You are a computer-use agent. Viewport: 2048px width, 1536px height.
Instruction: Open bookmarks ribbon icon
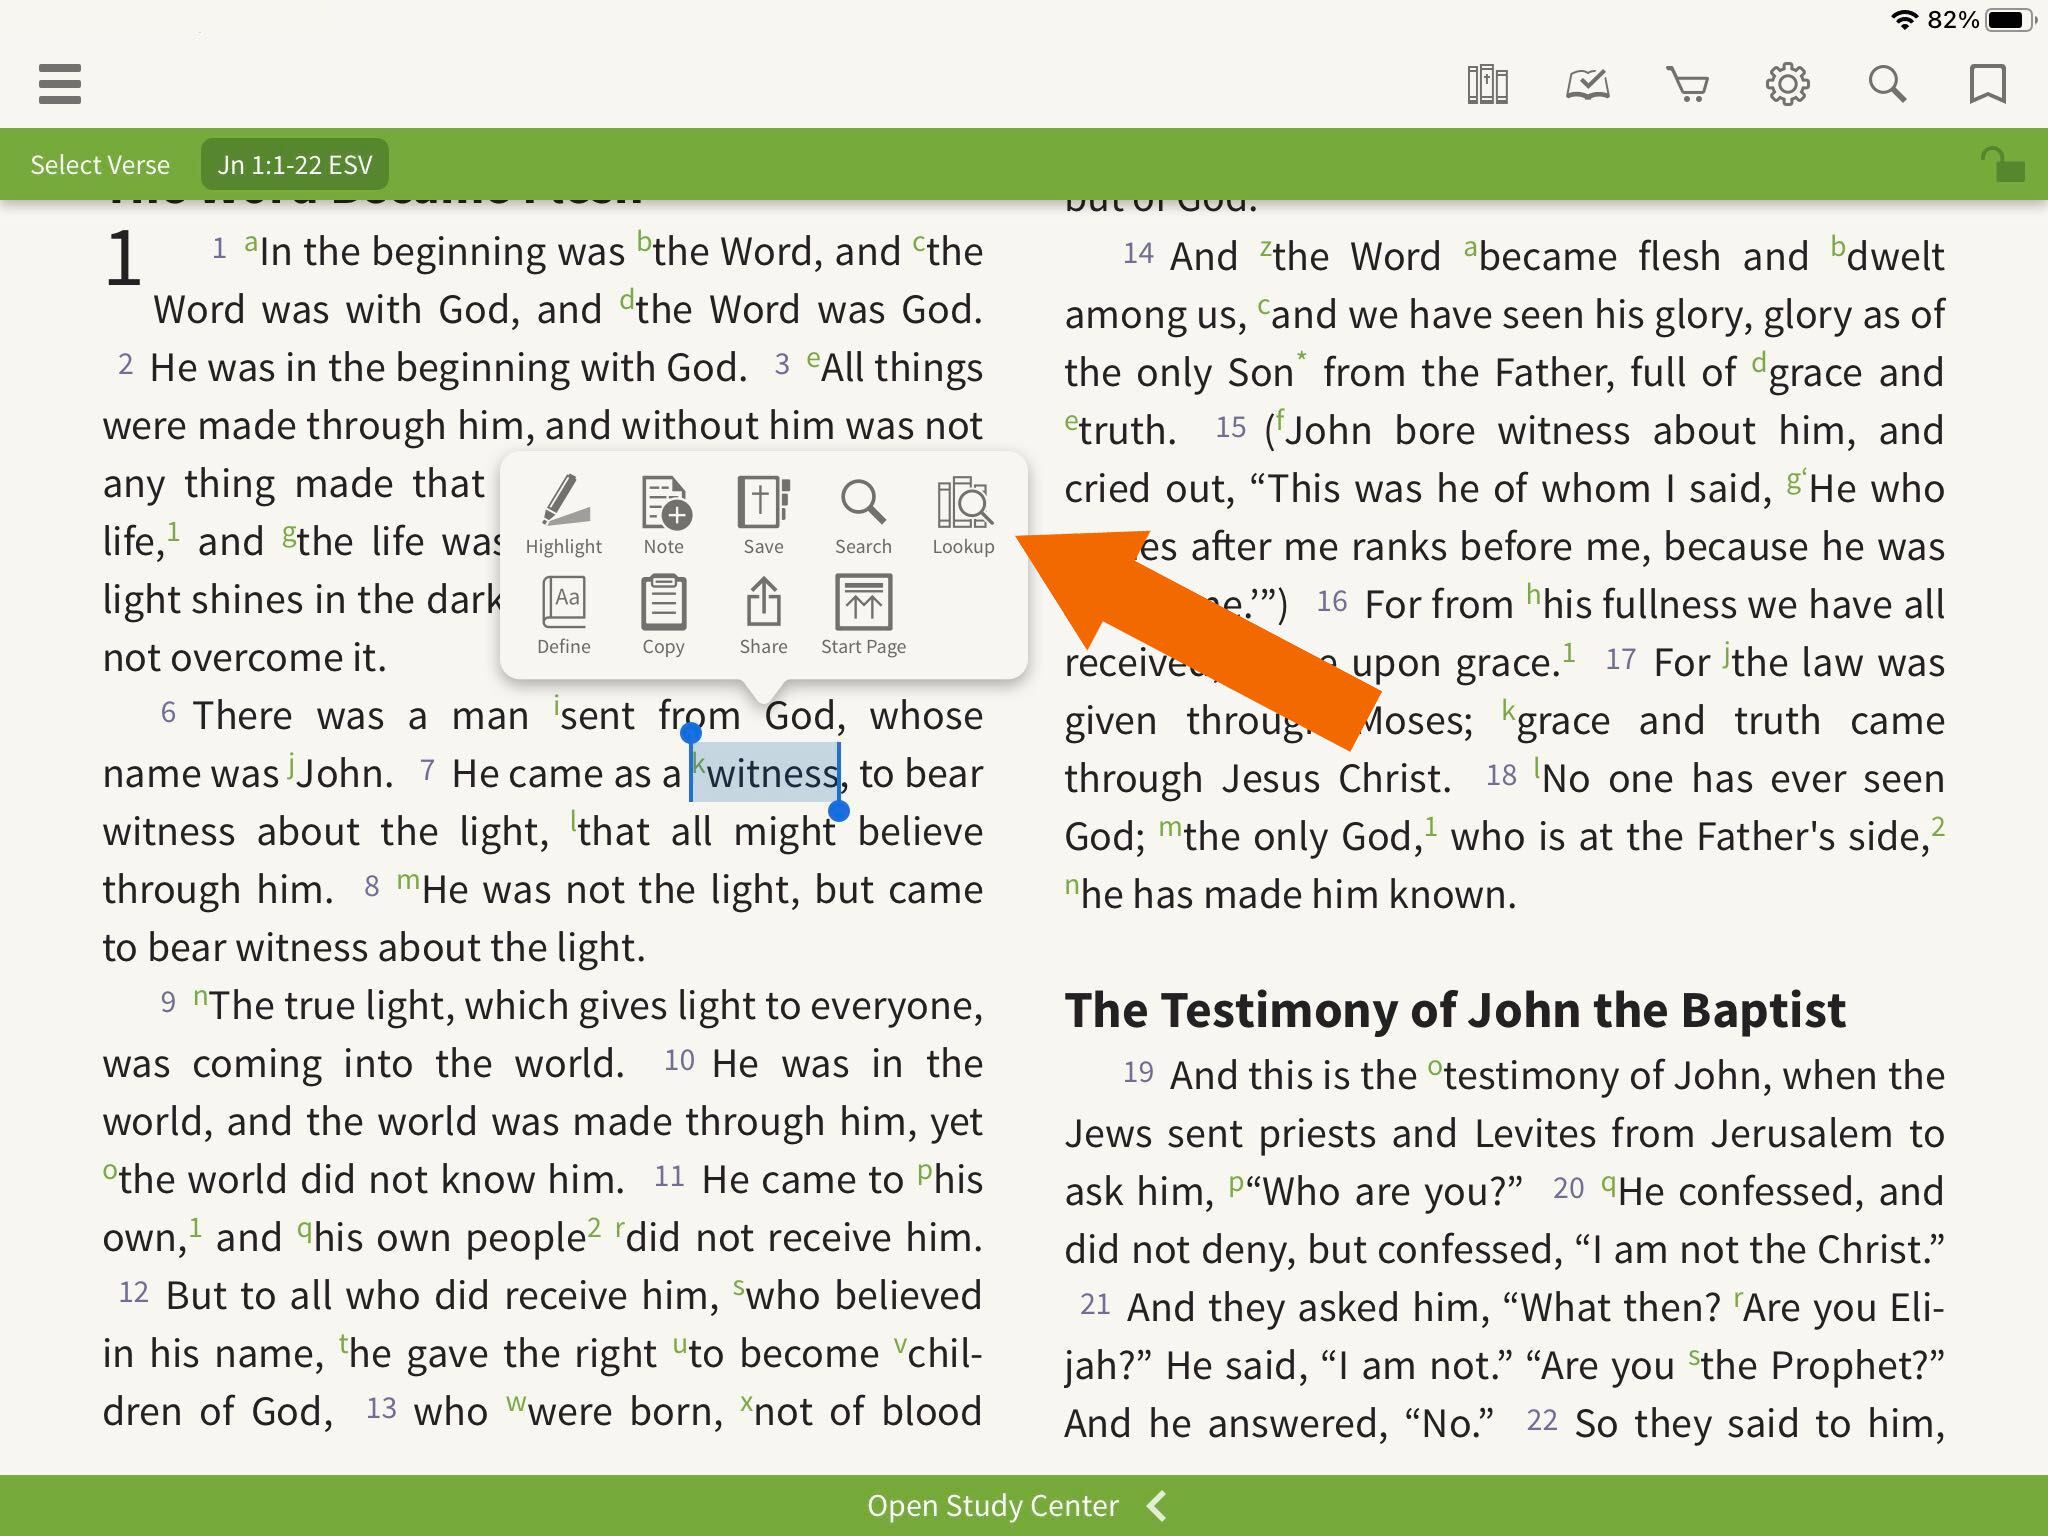pos(1987,84)
